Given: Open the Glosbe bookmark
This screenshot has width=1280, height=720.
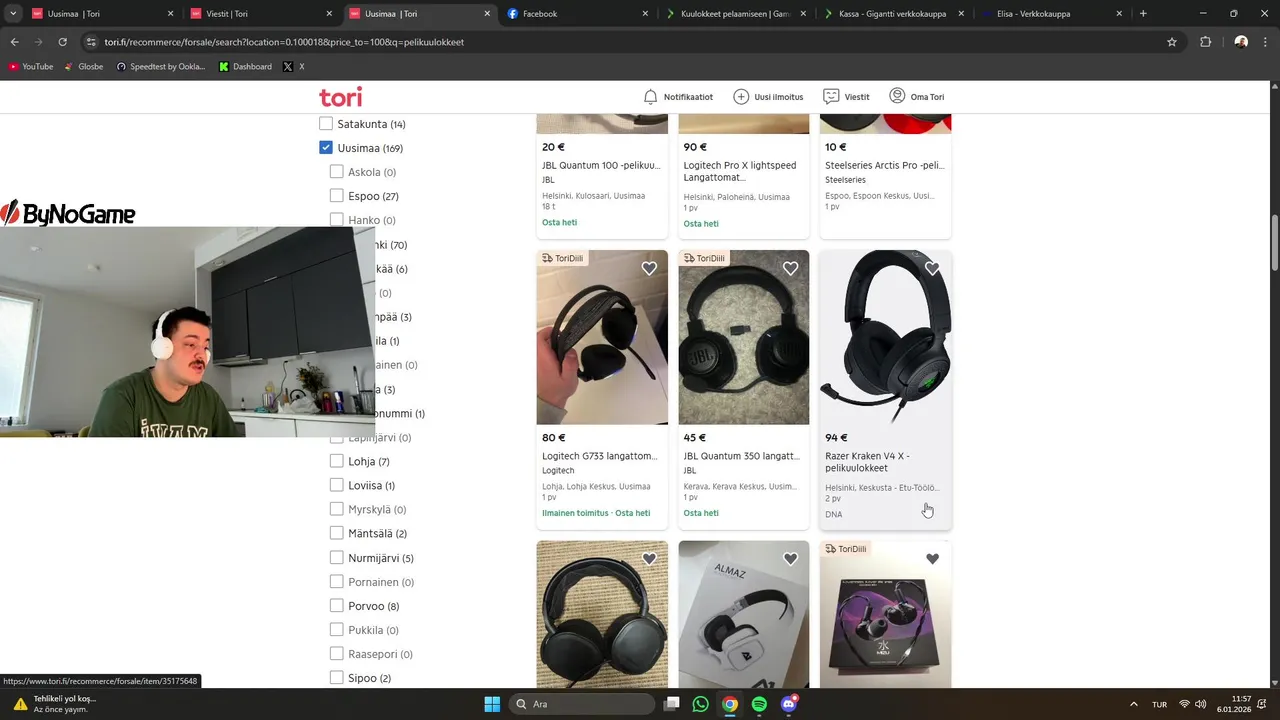Looking at the screenshot, I should click(83, 67).
